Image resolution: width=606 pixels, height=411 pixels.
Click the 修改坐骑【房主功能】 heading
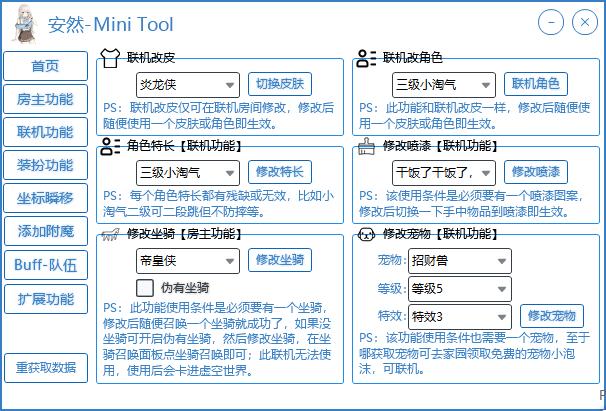(185, 234)
